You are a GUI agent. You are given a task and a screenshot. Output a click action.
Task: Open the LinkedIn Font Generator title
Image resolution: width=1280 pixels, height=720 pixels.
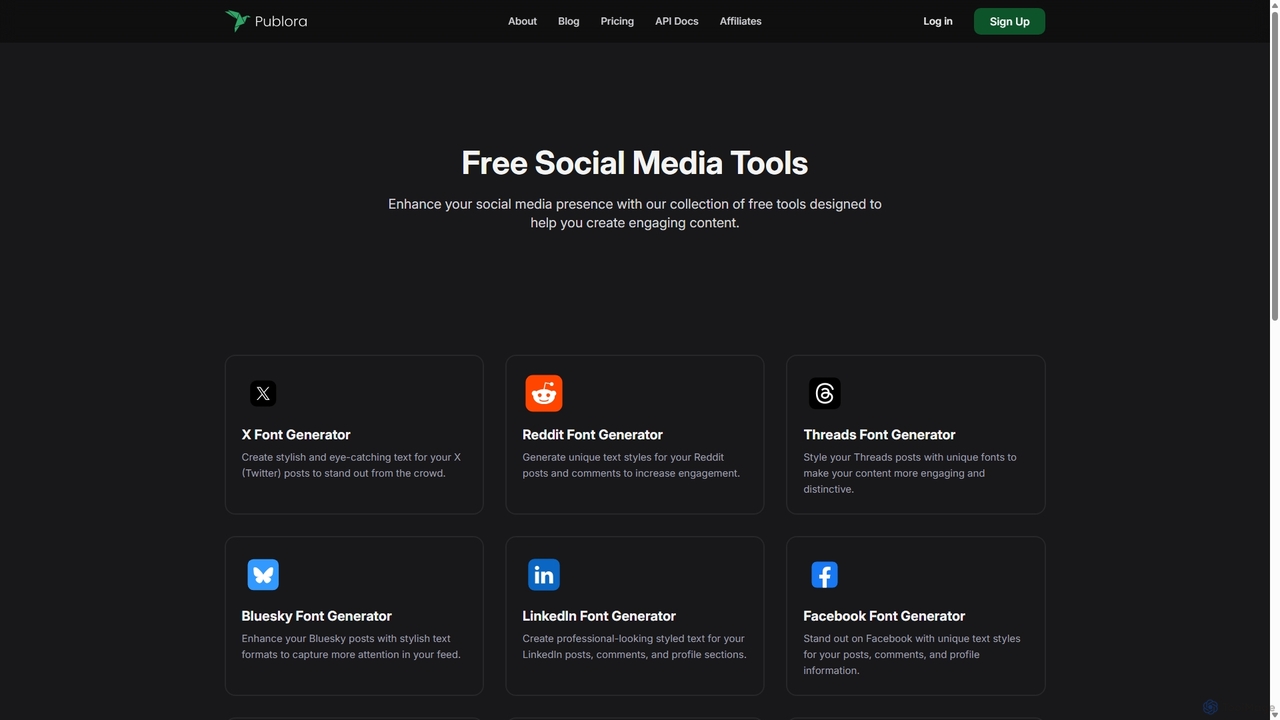click(599, 616)
